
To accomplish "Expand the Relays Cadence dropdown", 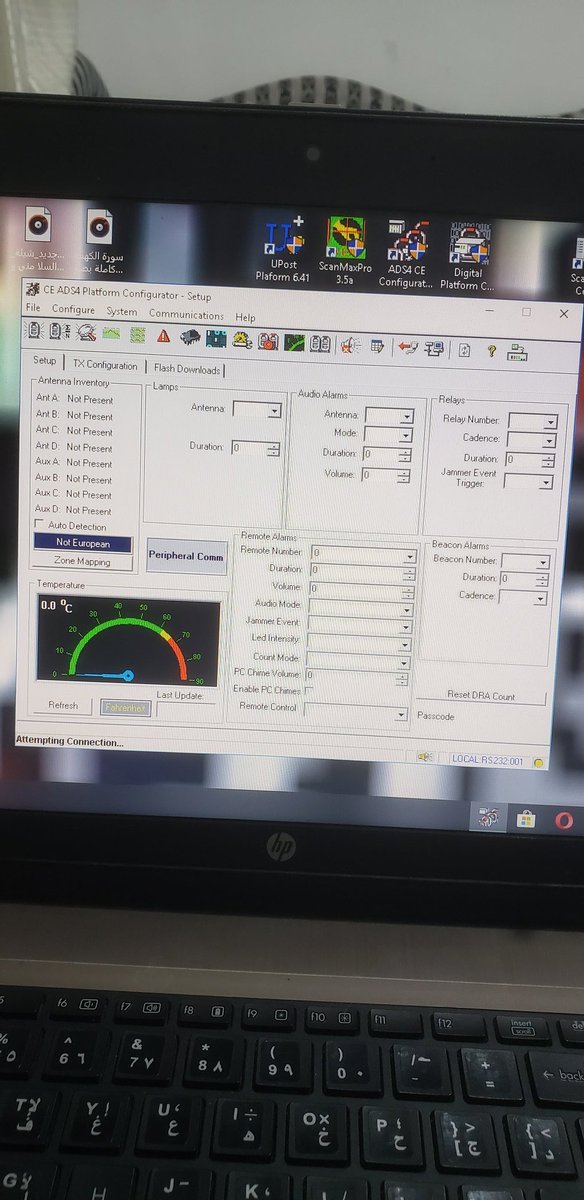I will (531, 440).
